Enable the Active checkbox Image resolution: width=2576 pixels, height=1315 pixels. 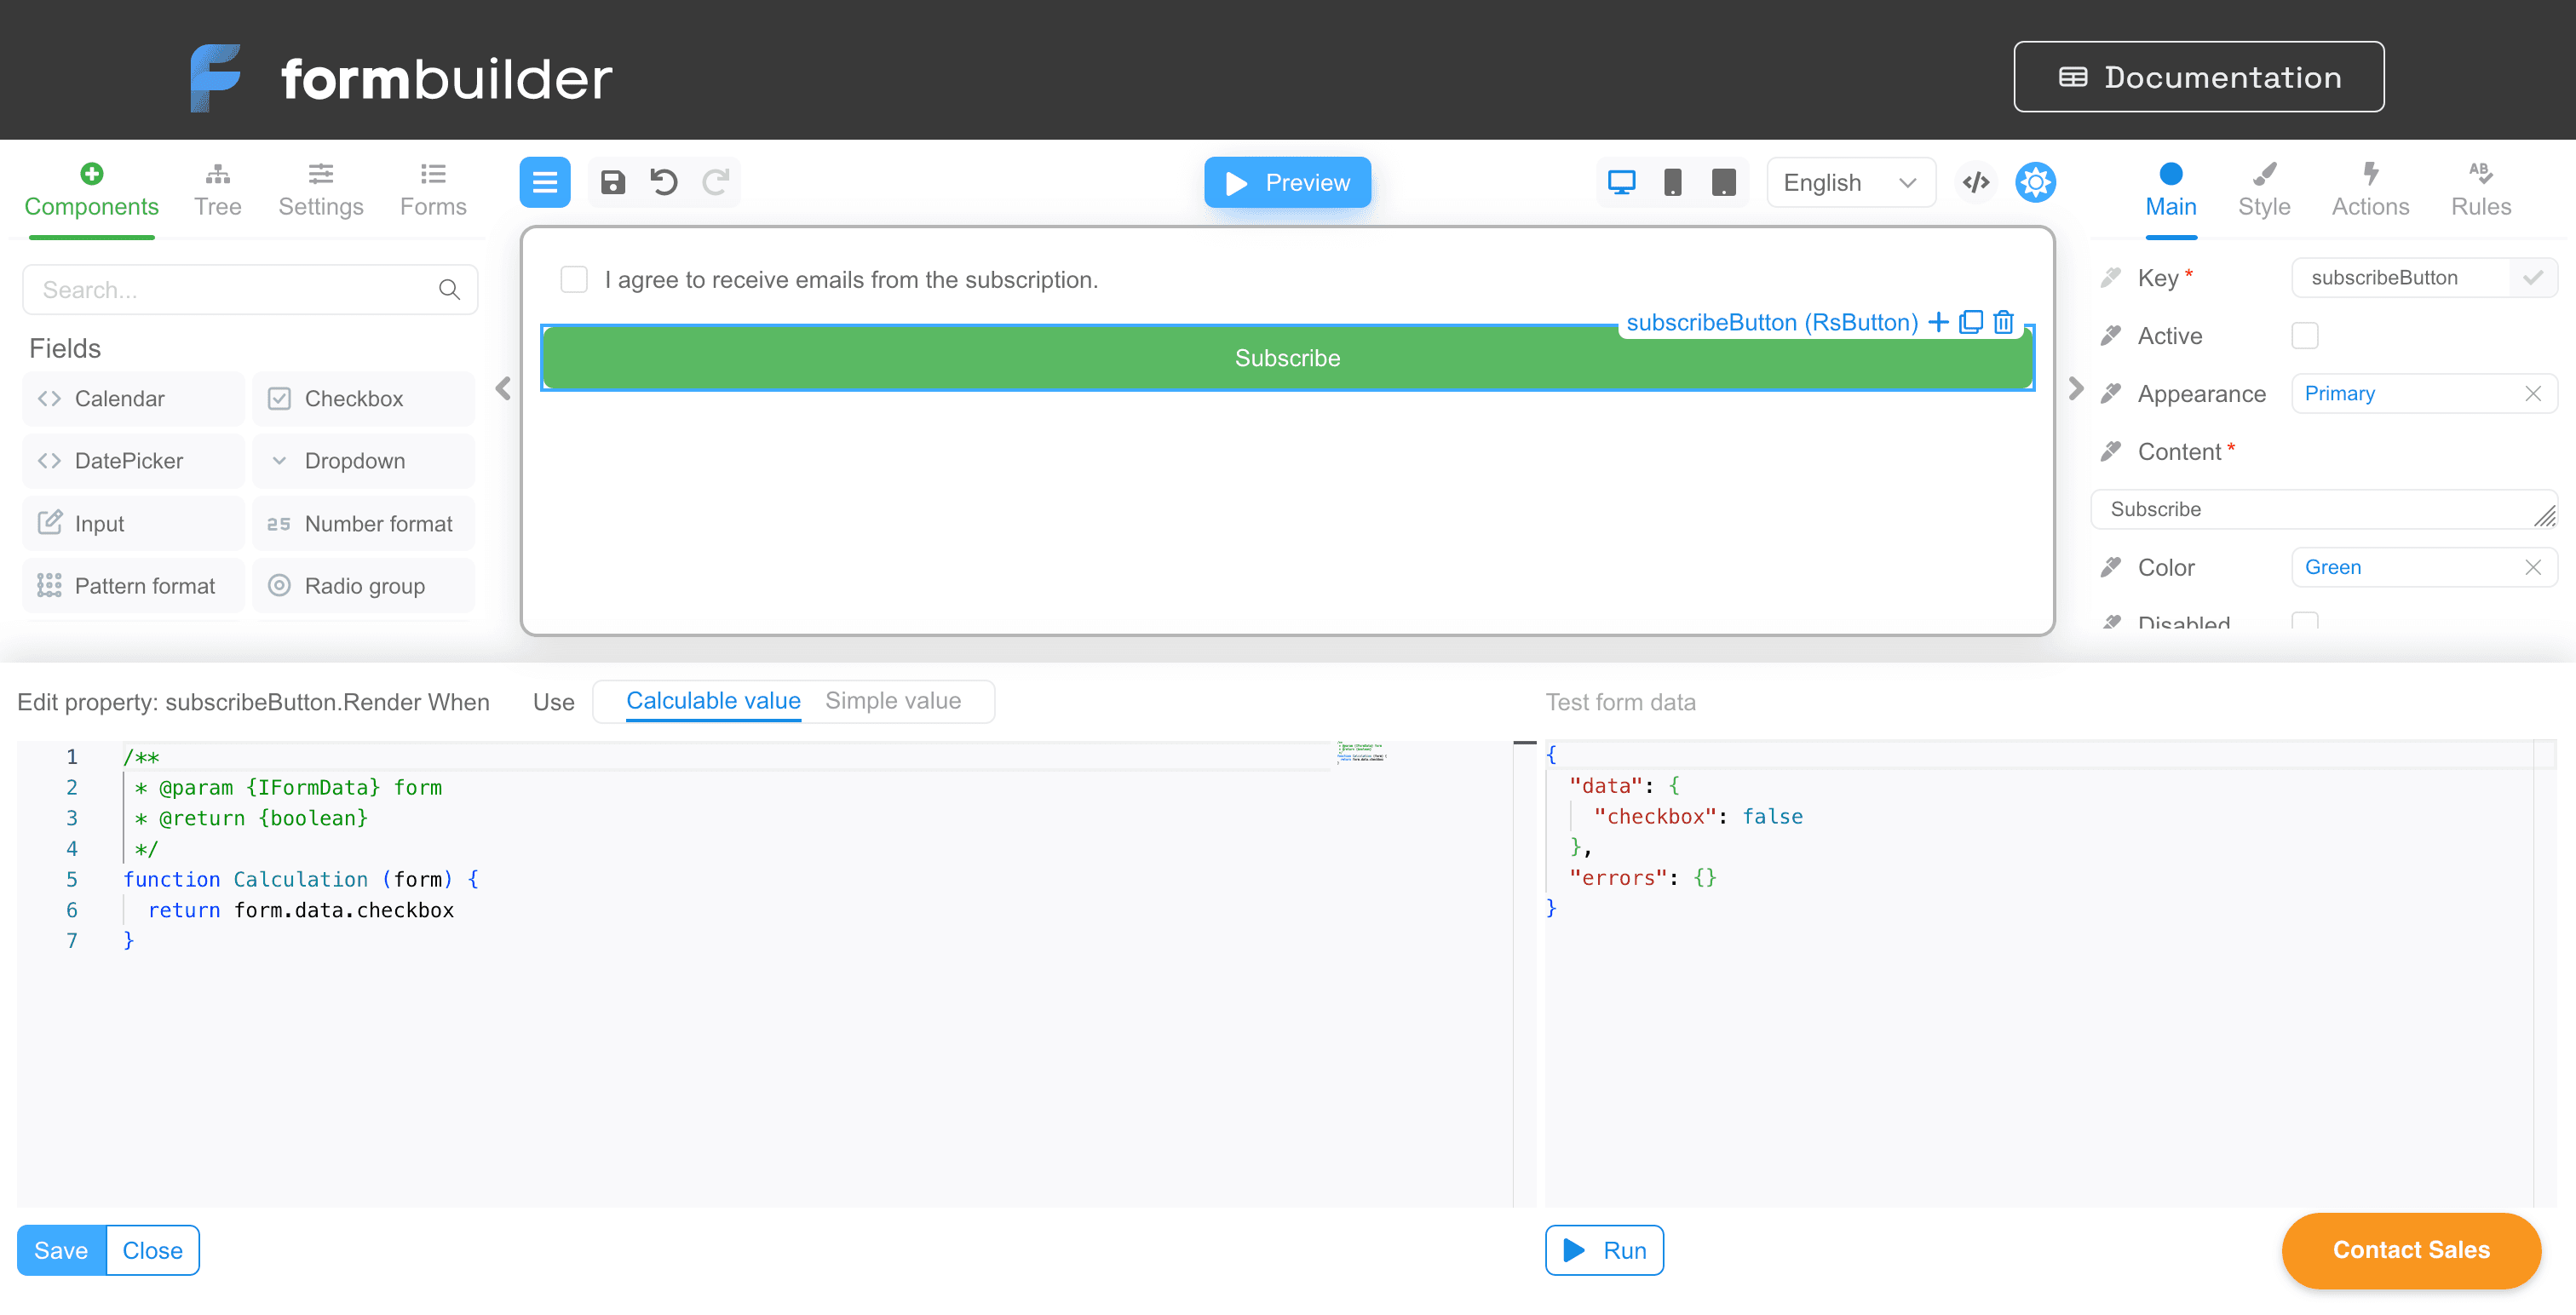2304,336
